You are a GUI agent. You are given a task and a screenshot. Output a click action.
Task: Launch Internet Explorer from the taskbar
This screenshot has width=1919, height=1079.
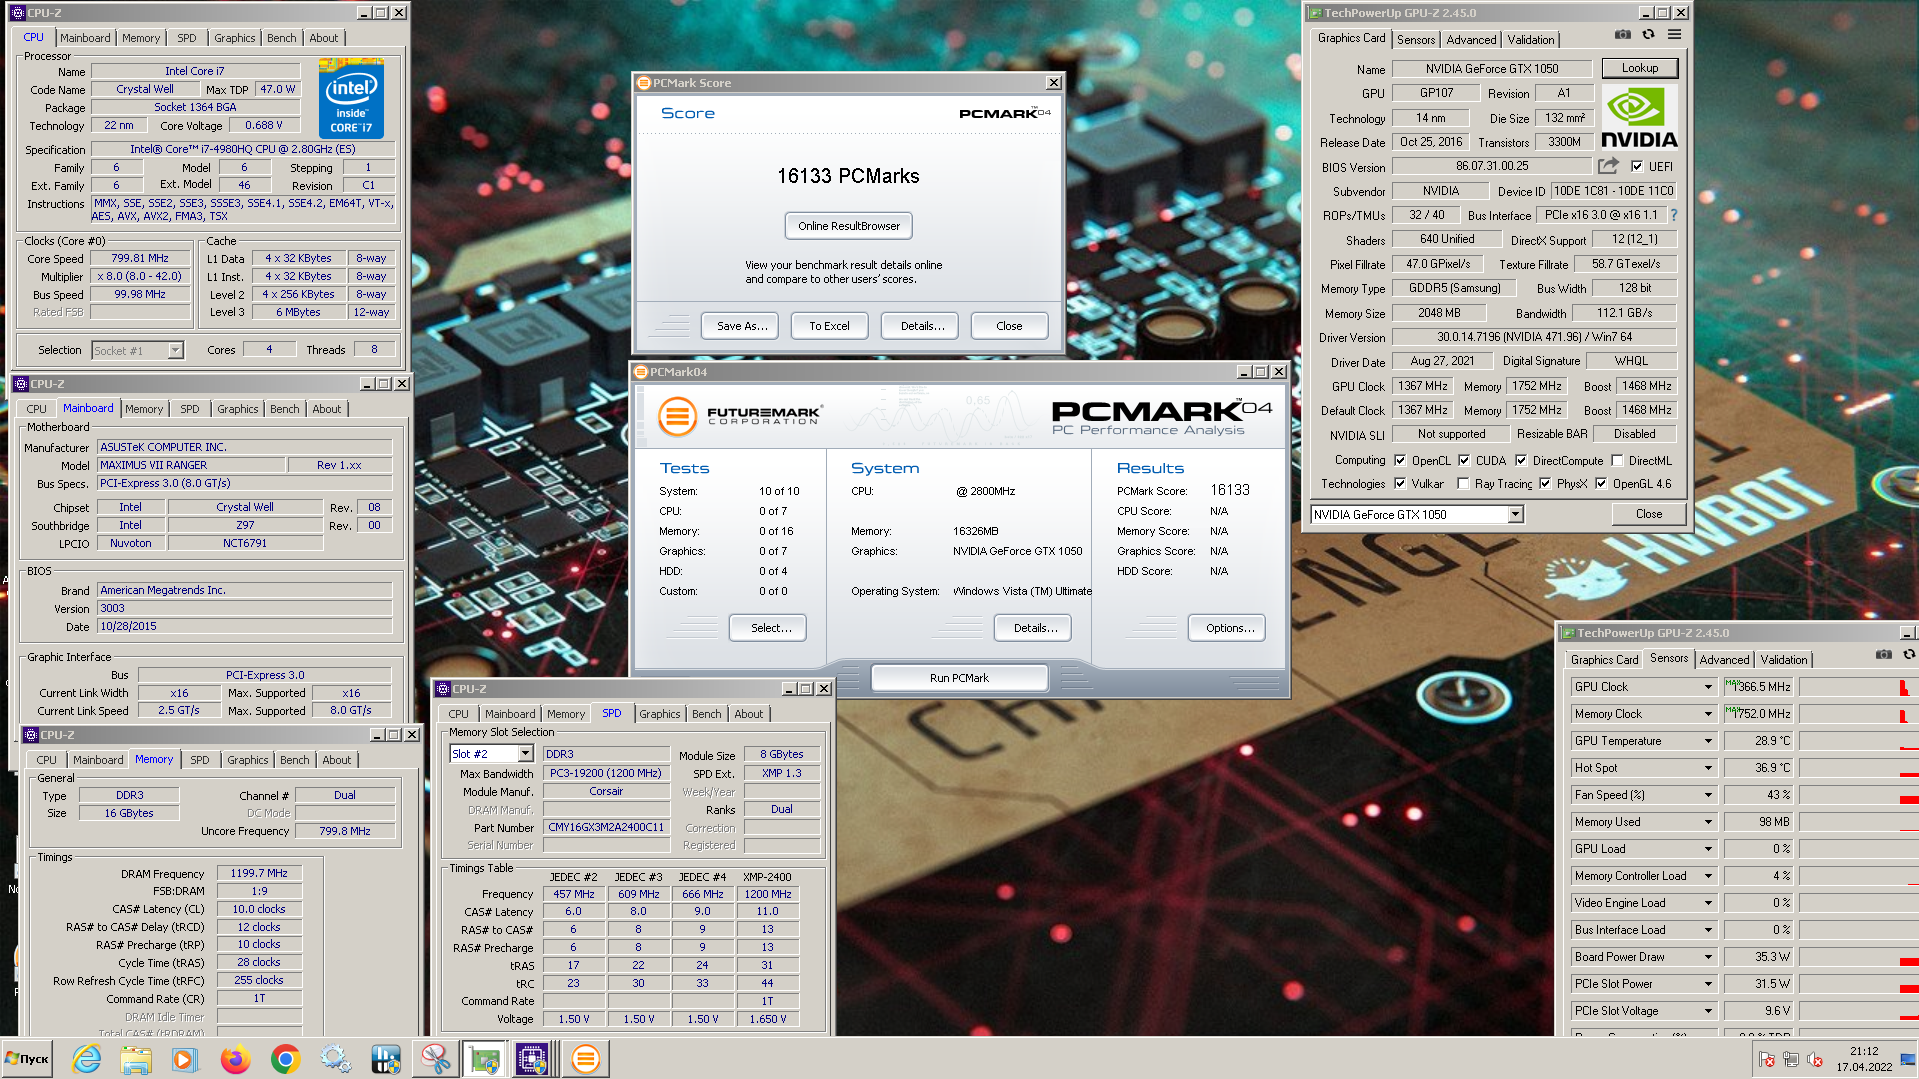point(87,1059)
